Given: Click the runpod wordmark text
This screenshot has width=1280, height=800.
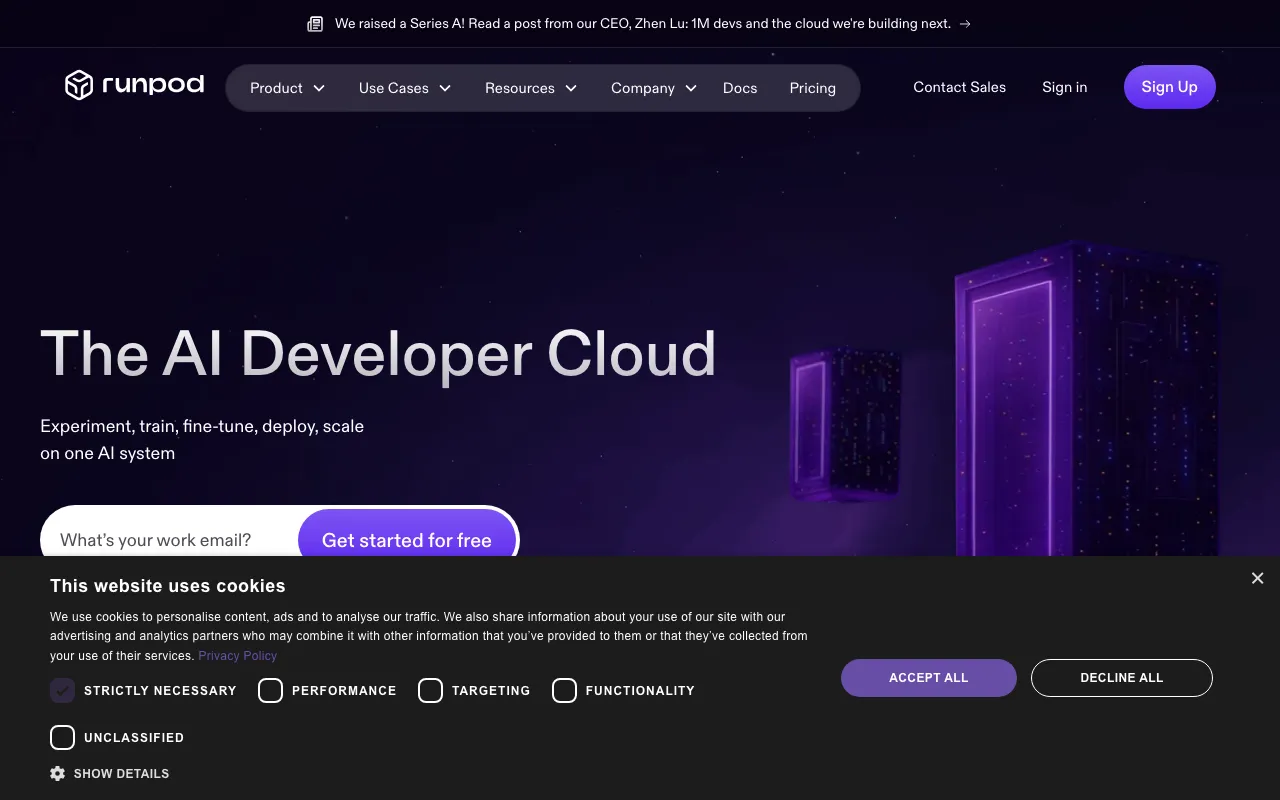Looking at the screenshot, I should pos(153,85).
